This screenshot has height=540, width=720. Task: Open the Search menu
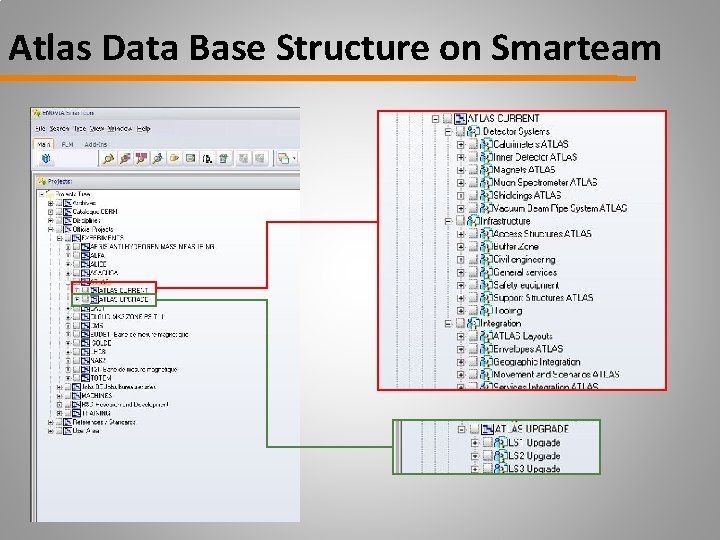[x=59, y=129]
